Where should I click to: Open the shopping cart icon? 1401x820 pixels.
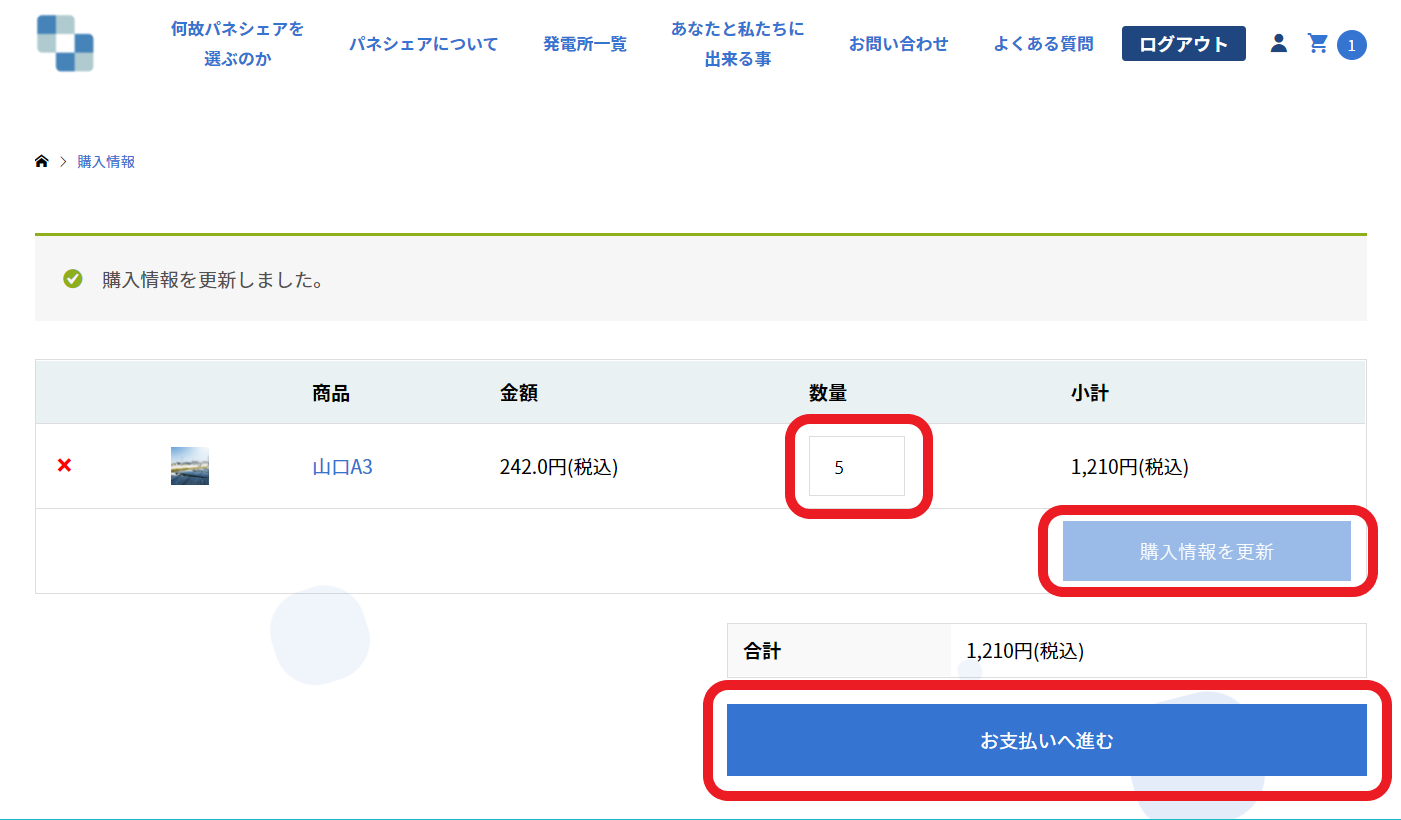click(1318, 43)
